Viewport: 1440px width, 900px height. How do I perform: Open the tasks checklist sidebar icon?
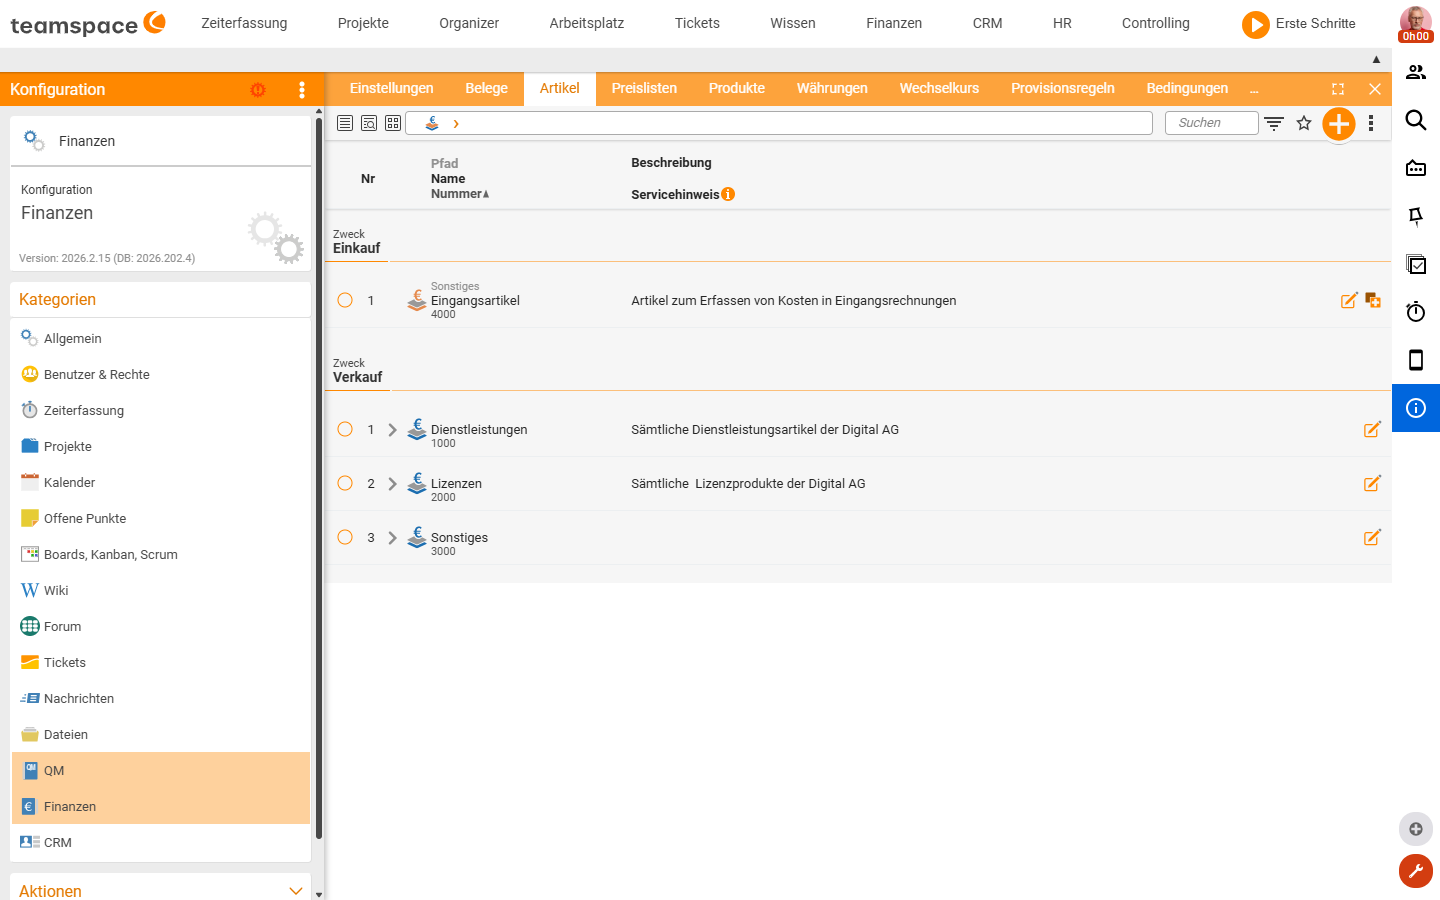click(x=1416, y=264)
